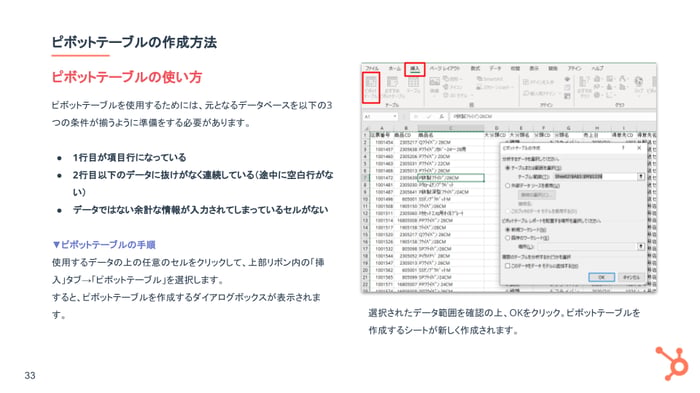The image size is (700, 393).
Task: Click the formula bar cancel X icon
Action: click(416, 116)
